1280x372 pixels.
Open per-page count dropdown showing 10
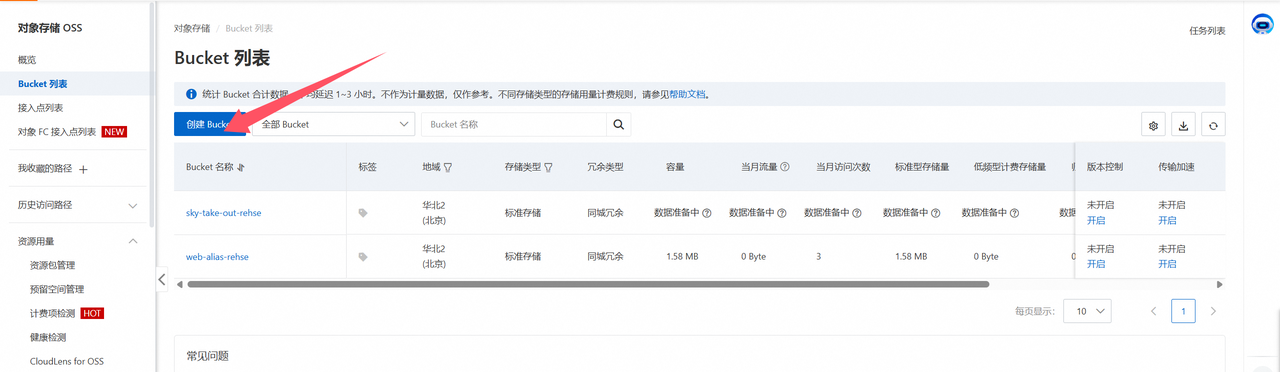click(x=1087, y=311)
